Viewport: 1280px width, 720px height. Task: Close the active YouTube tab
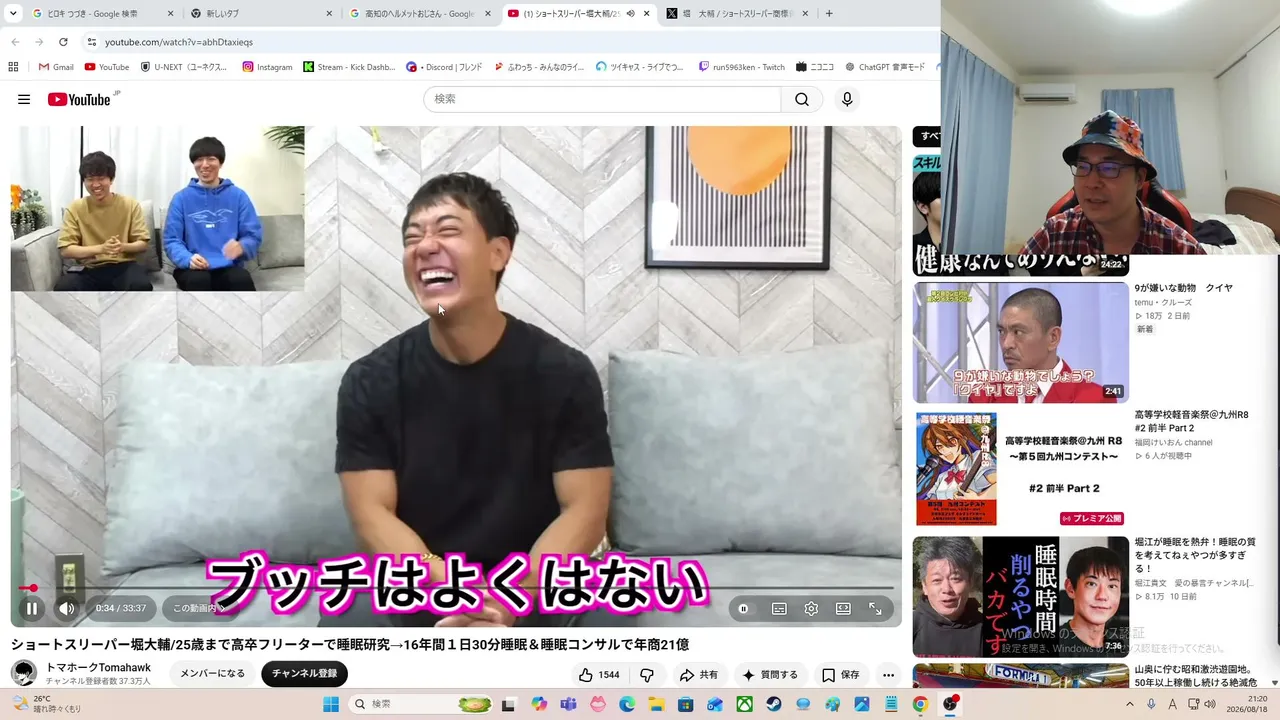(647, 14)
